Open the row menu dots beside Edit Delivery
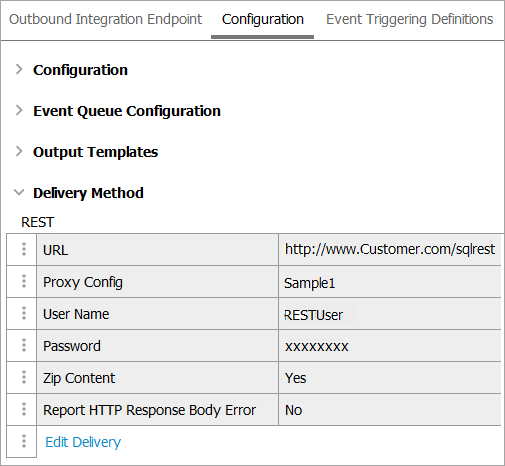This screenshot has height=466, width=505. pyautogui.click(x=24, y=441)
